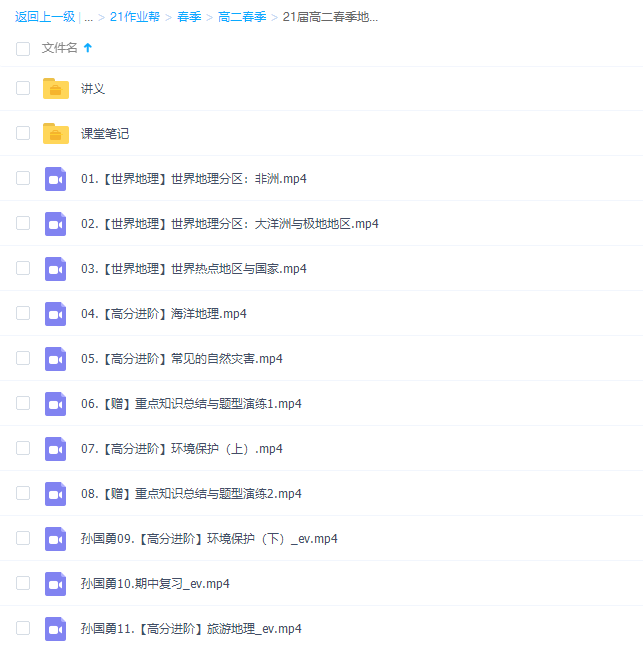Navigate to 高二春季 breadcrumb item
The image size is (643, 649).
click(x=242, y=17)
